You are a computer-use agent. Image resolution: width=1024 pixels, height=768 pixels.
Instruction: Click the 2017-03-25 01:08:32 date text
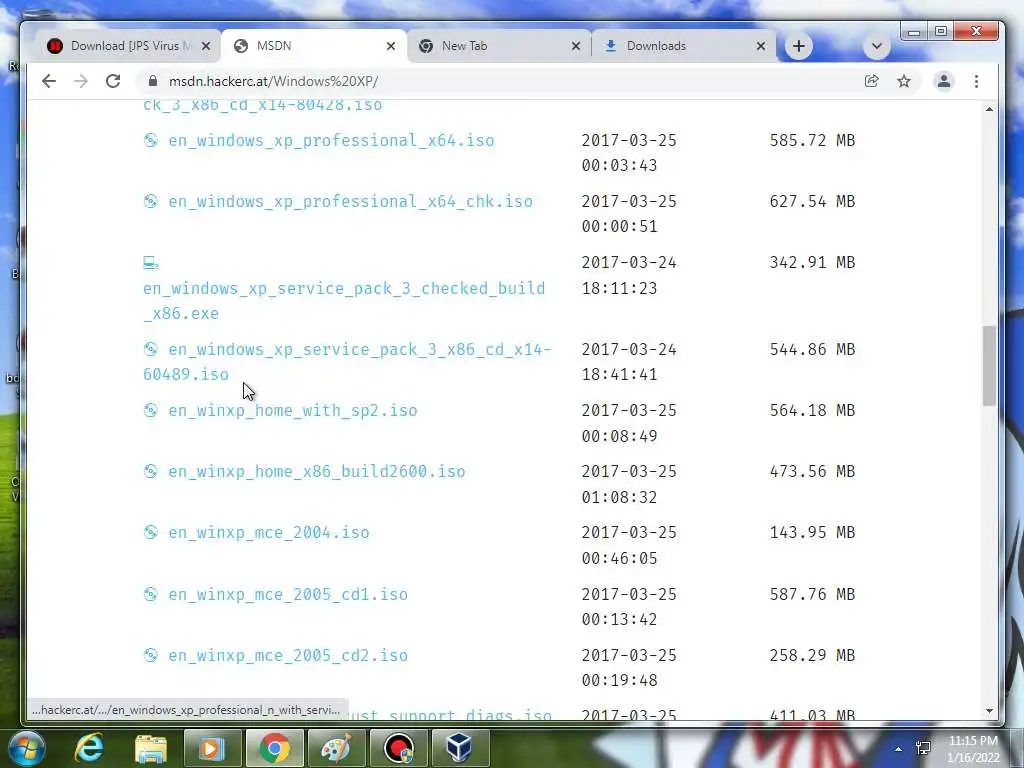(x=629, y=484)
